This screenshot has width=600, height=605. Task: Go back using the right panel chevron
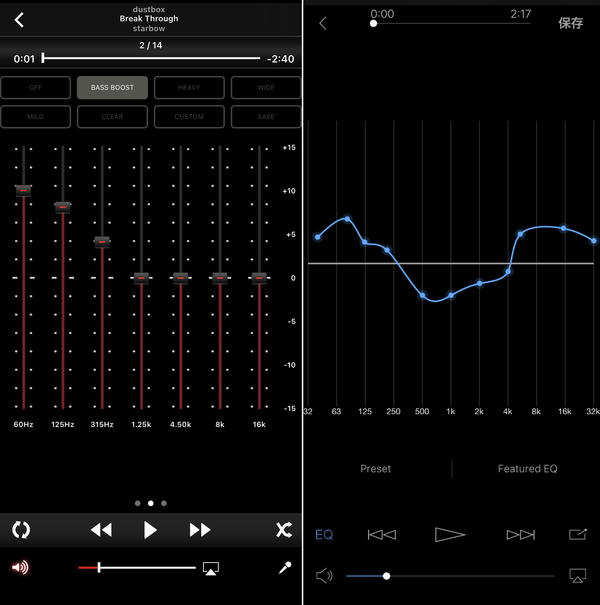pos(323,23)
